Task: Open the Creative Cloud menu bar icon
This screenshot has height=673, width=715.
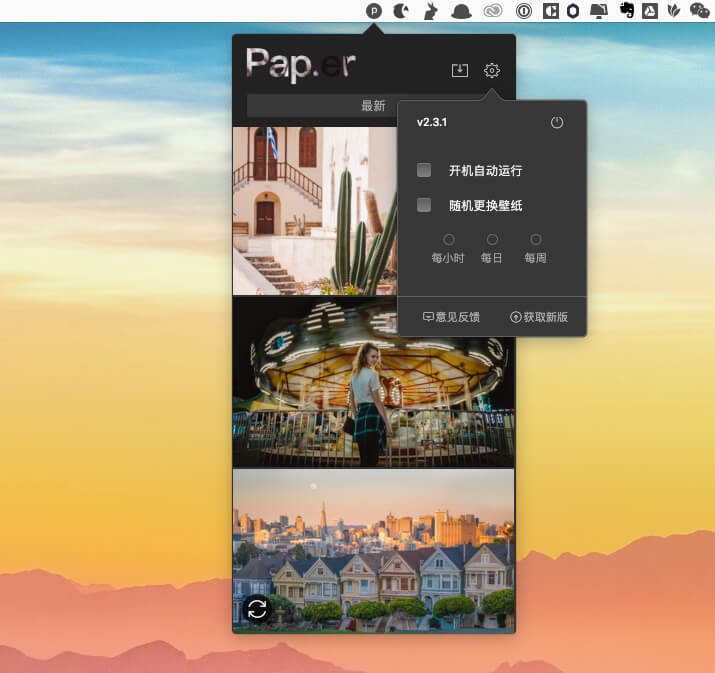Action: (x=493, y=10)
